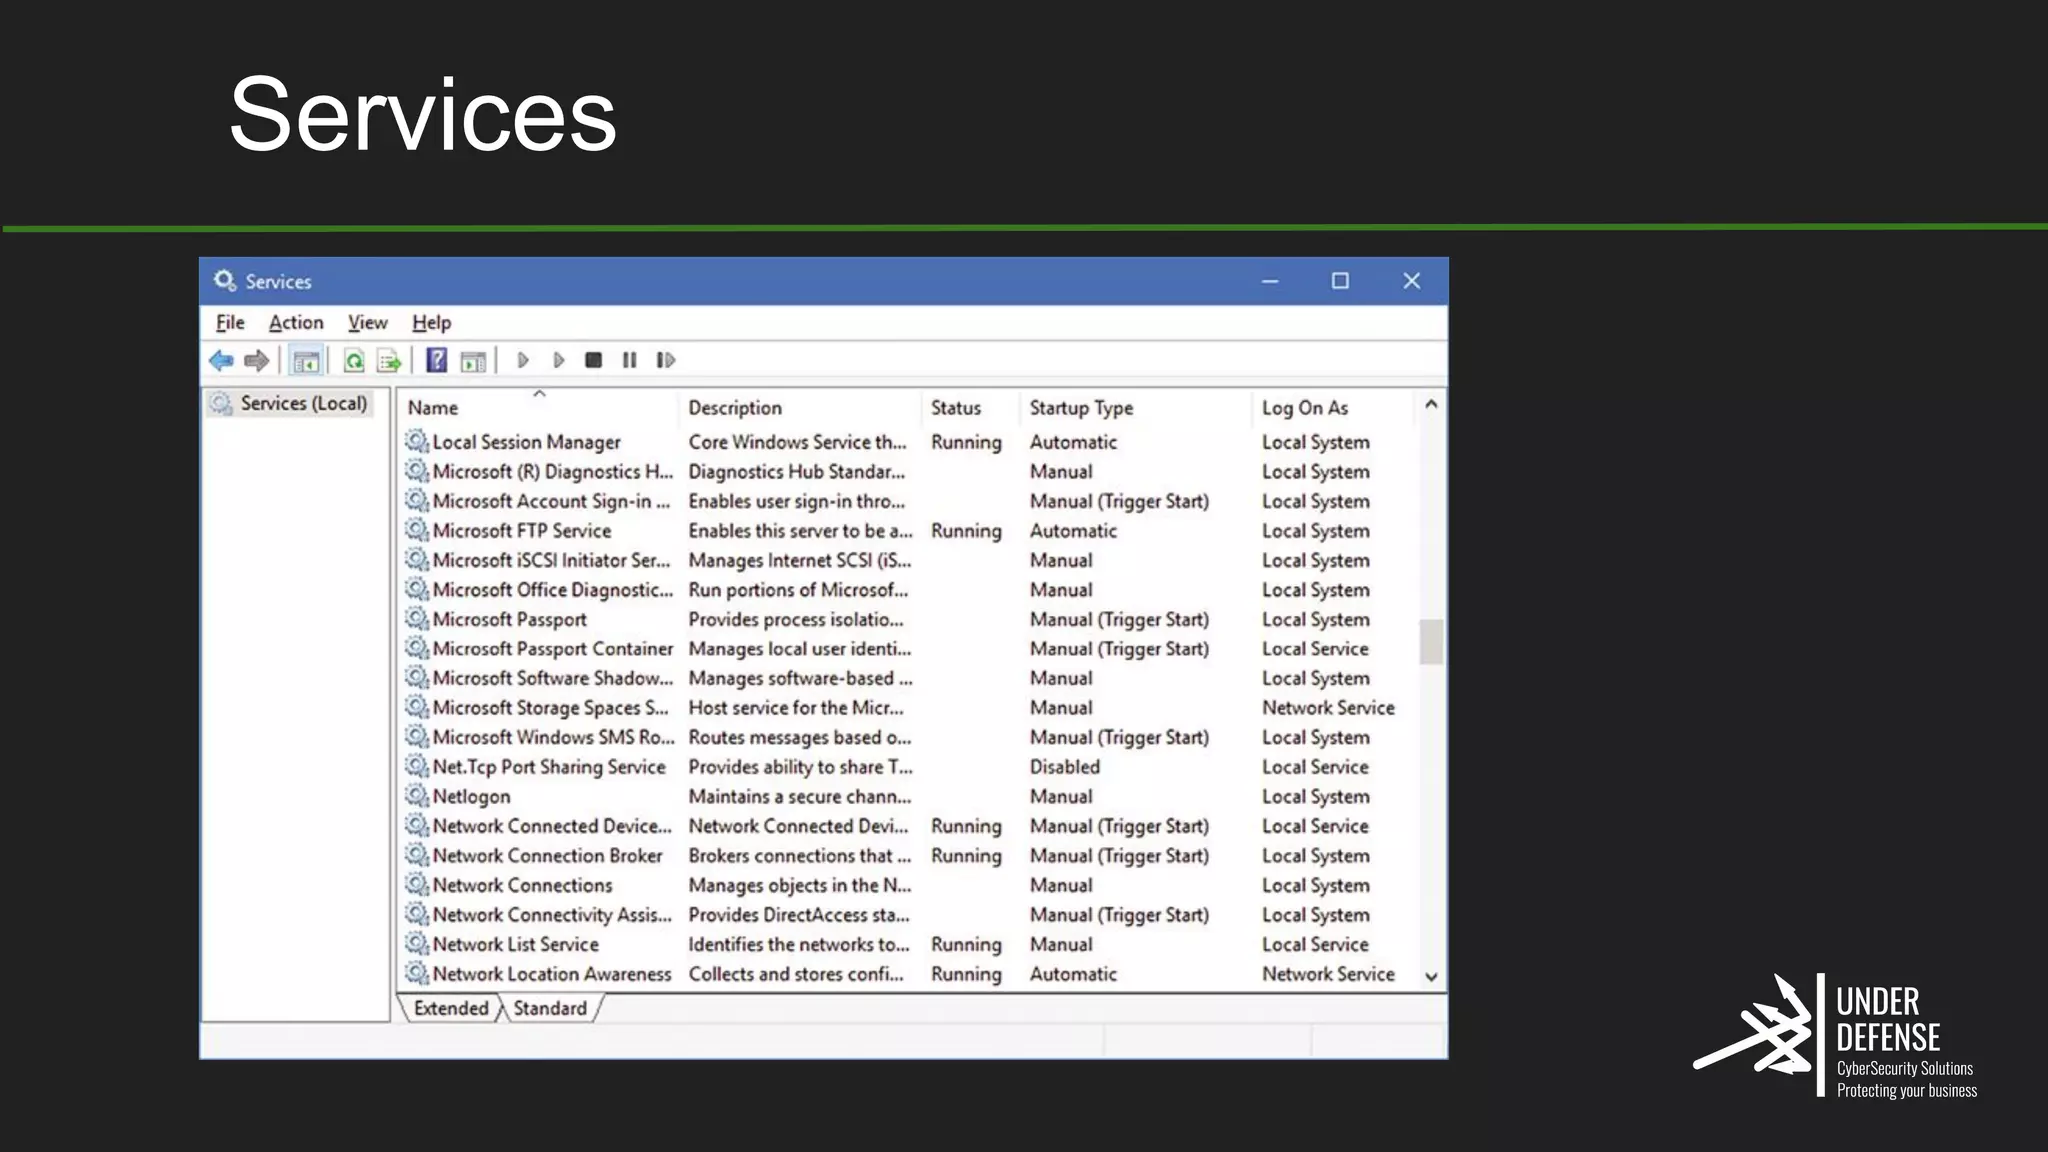Click the blue Back arrow toolbar icon
Screen dimensions: 2048x1152
221,360
